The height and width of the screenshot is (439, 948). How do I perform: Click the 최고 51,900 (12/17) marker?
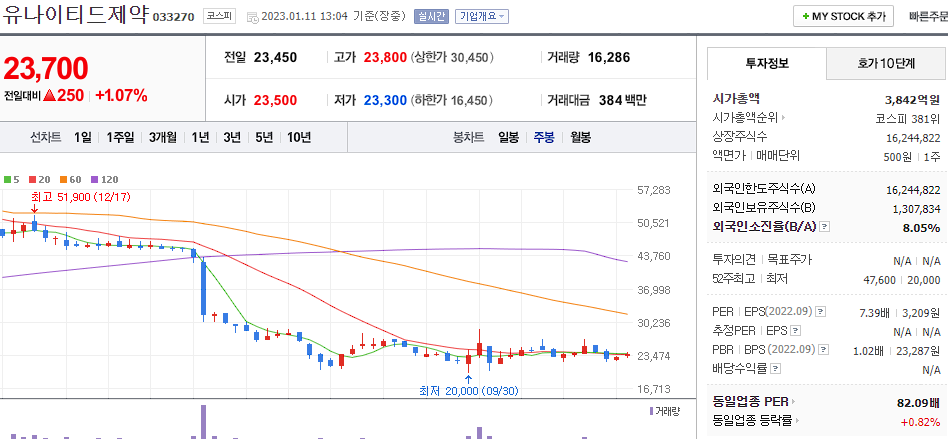81,197
